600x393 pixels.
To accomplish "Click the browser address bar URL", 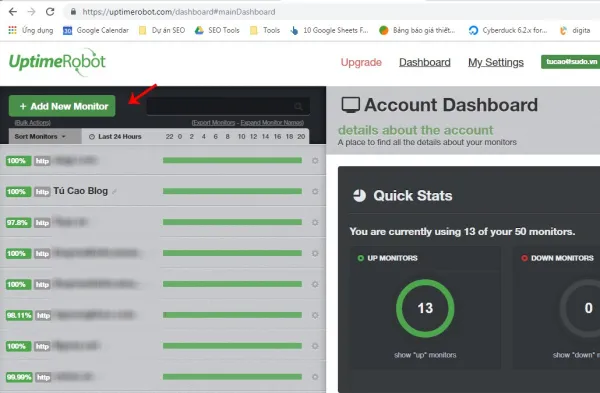I will [179, 12].
